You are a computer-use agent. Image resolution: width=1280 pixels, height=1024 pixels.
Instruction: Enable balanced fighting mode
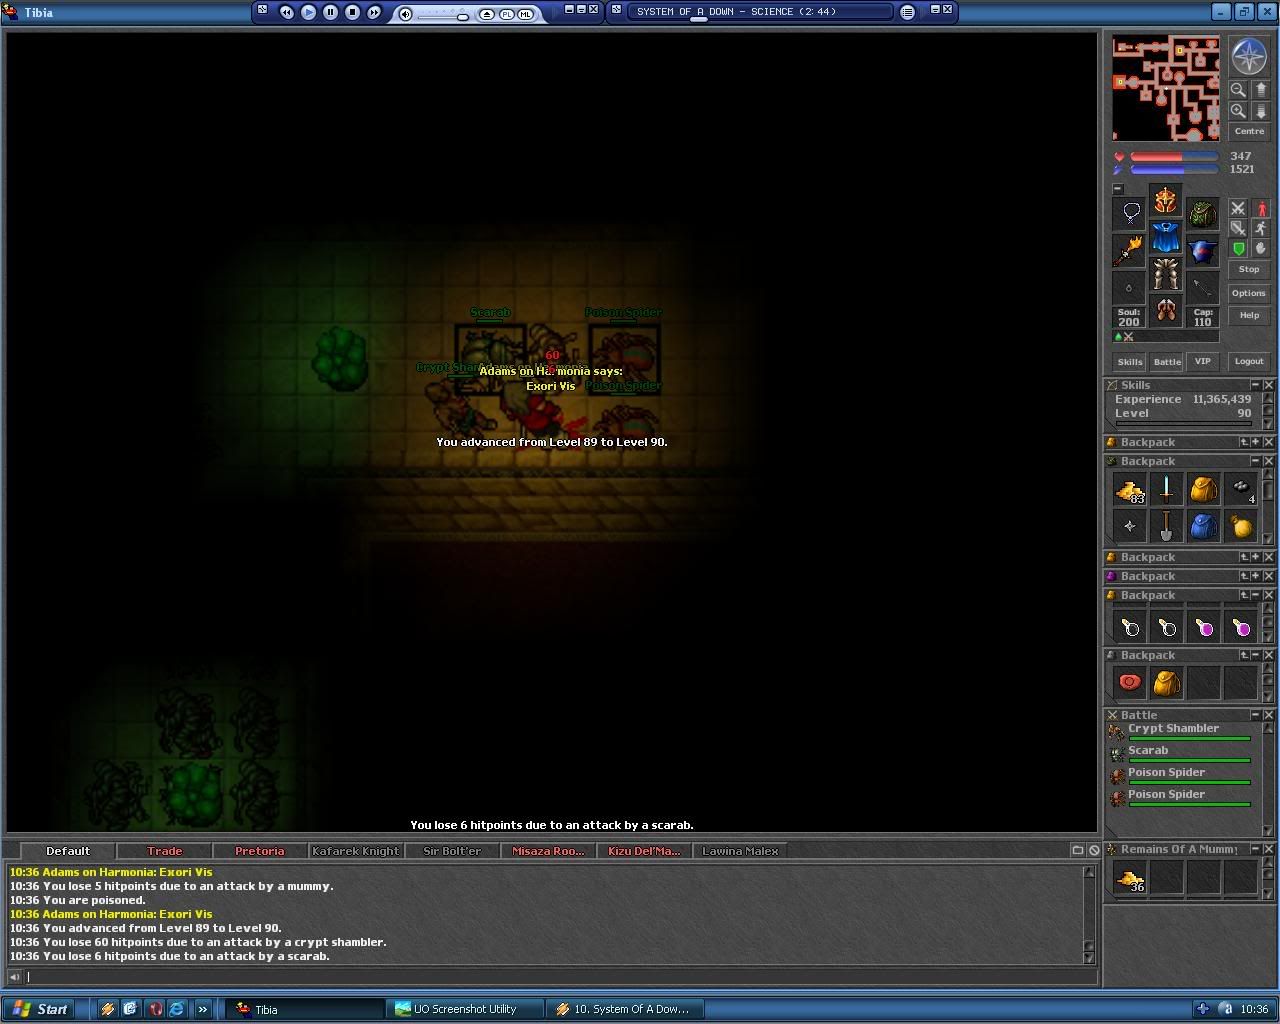[1238, 228]
